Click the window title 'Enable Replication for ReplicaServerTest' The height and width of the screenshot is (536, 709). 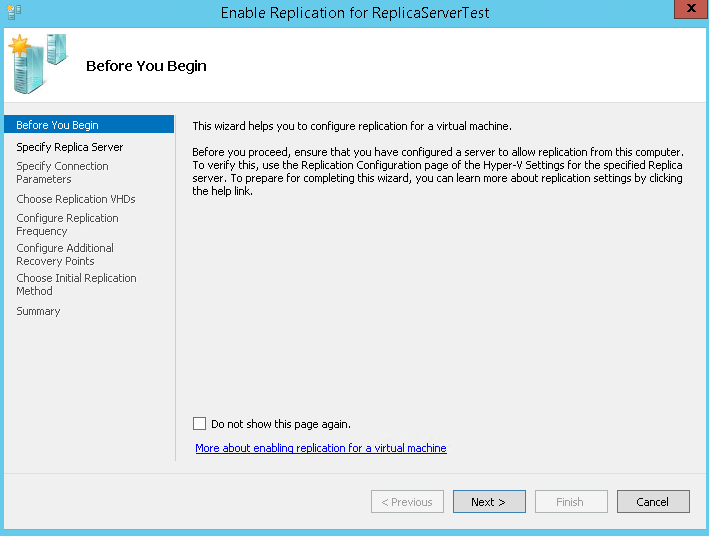point(355,13)
